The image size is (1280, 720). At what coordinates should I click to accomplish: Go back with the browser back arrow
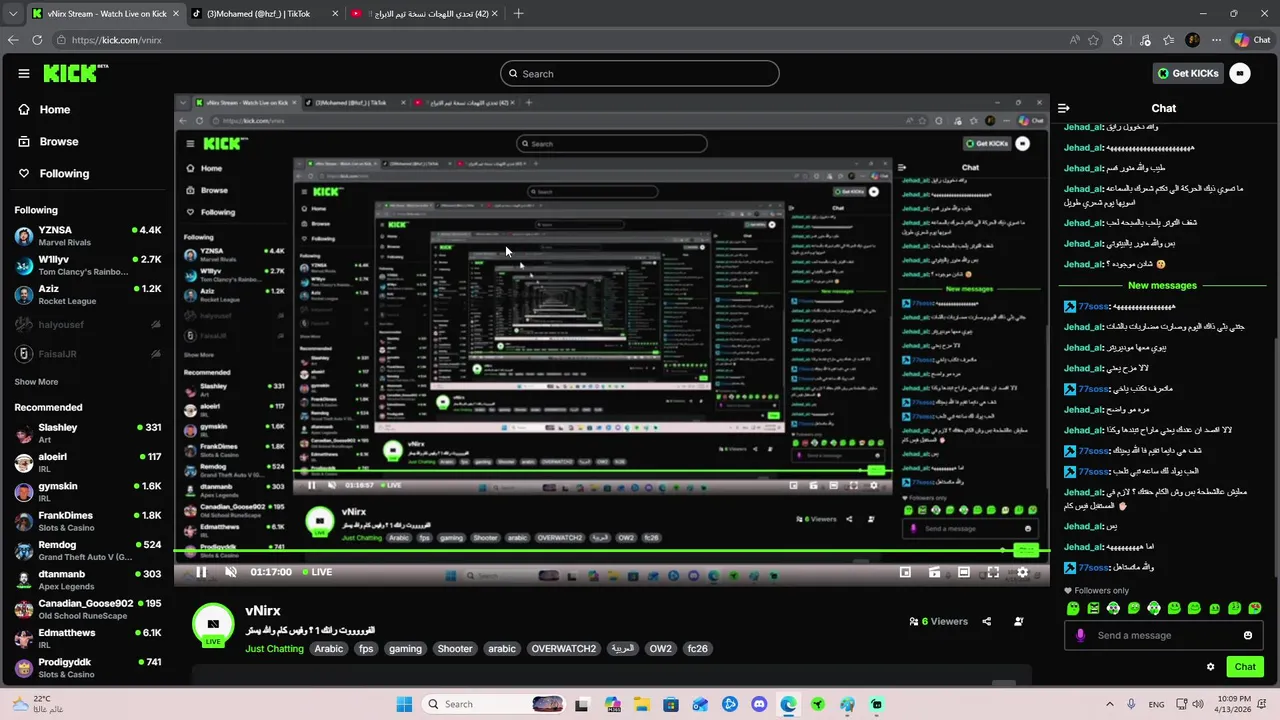coord(13,40)
